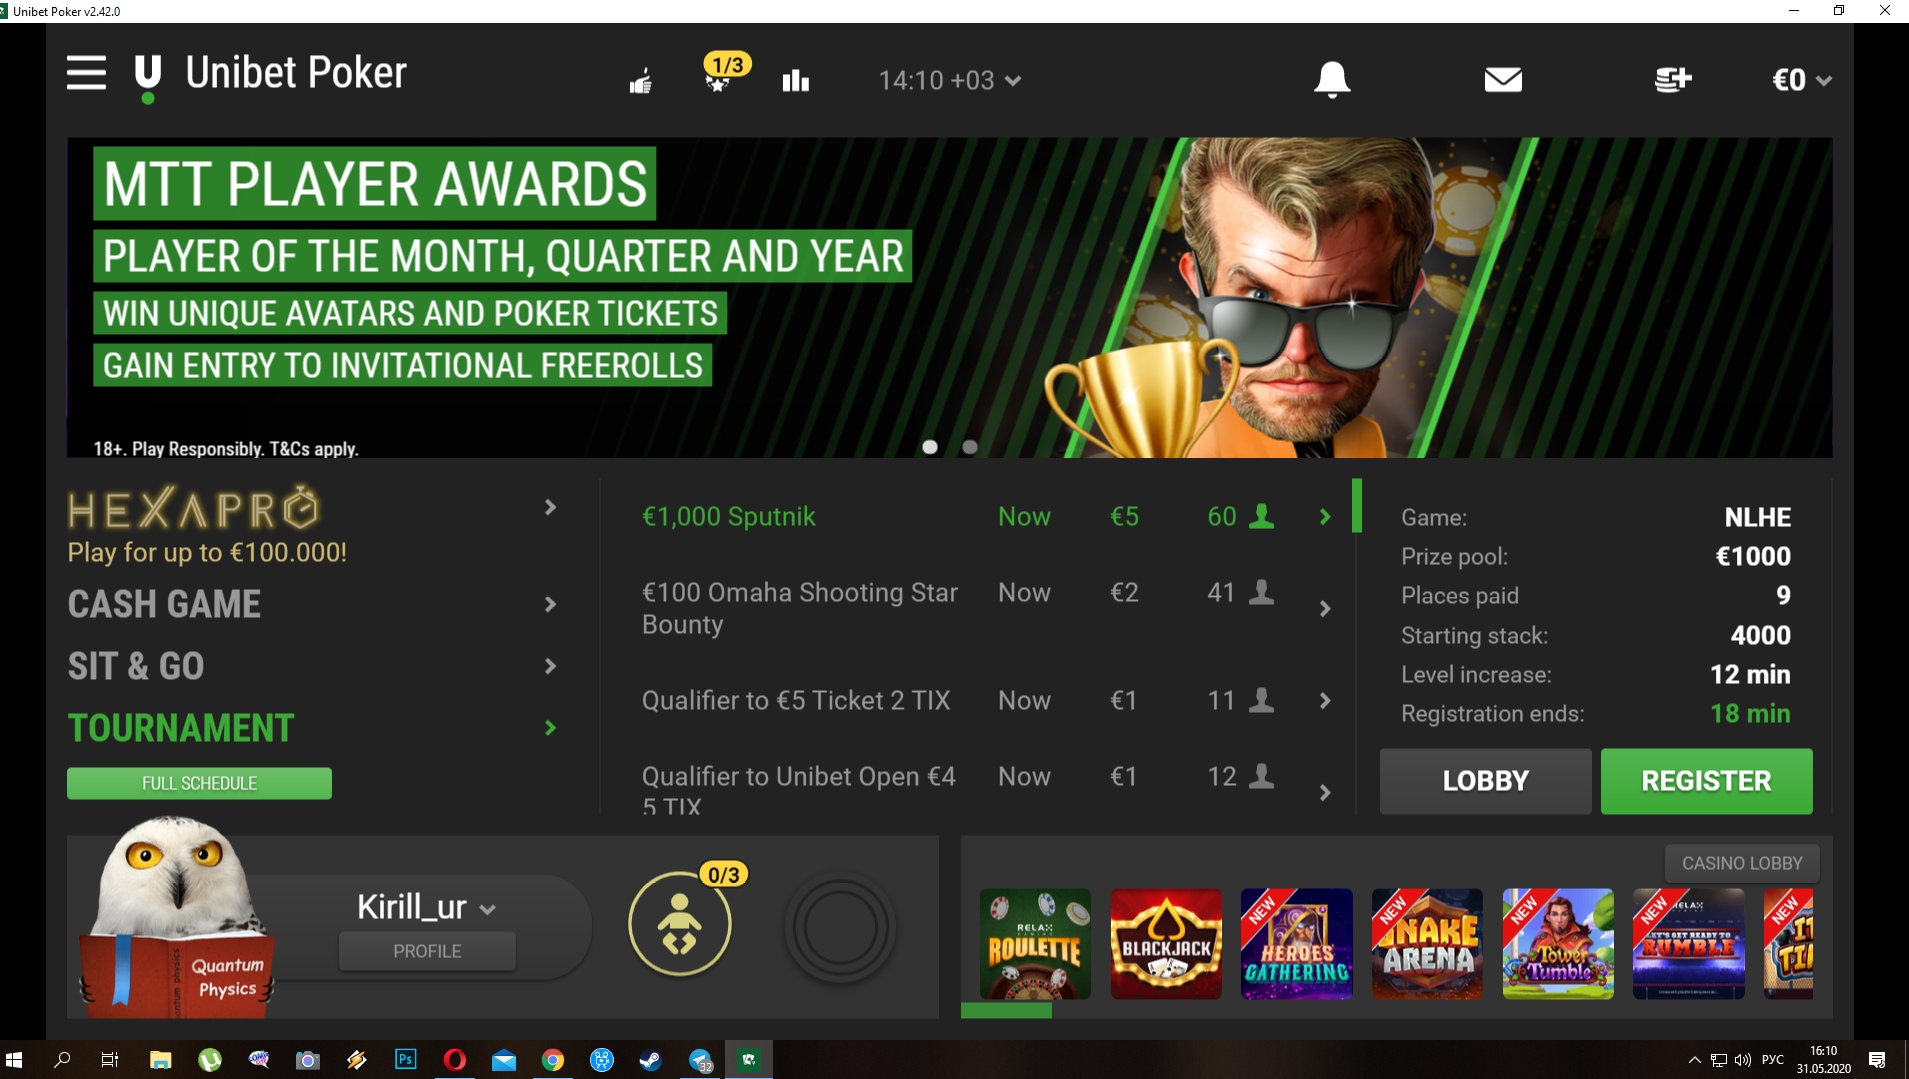Click the Omaha Bounty 41 players icon

(x=1262, y=592)
